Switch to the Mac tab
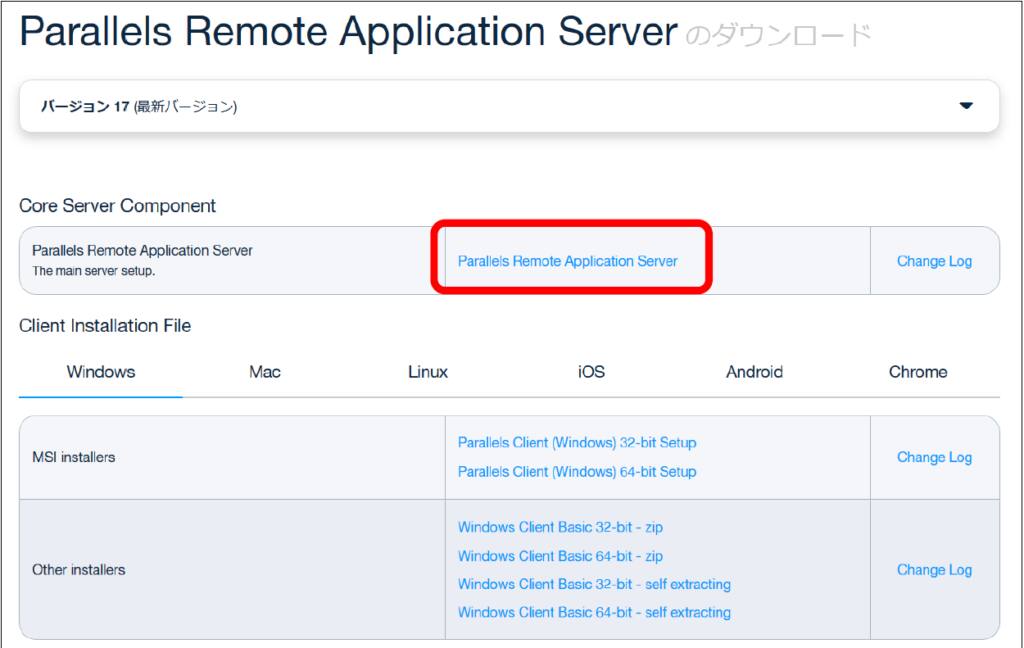This screenshot has height=648, width=1024. point(265,372)
